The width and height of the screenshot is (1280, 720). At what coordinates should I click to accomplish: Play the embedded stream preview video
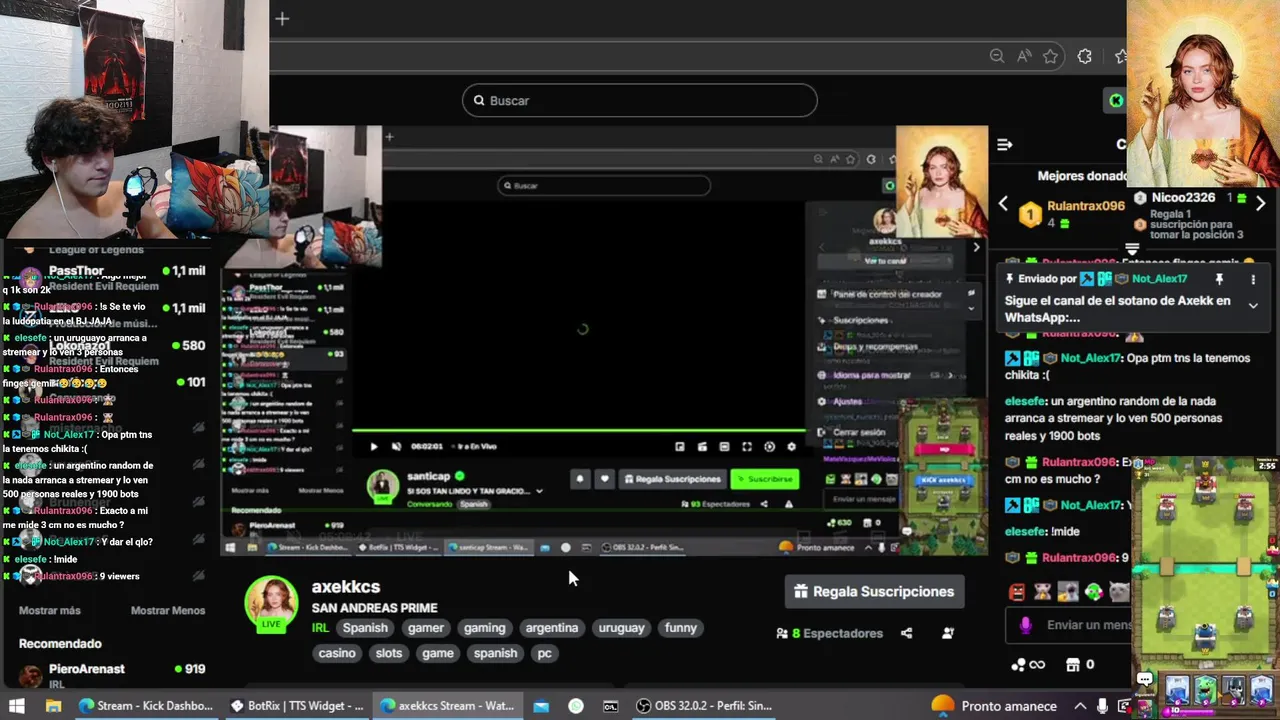[x=374, y=446]
